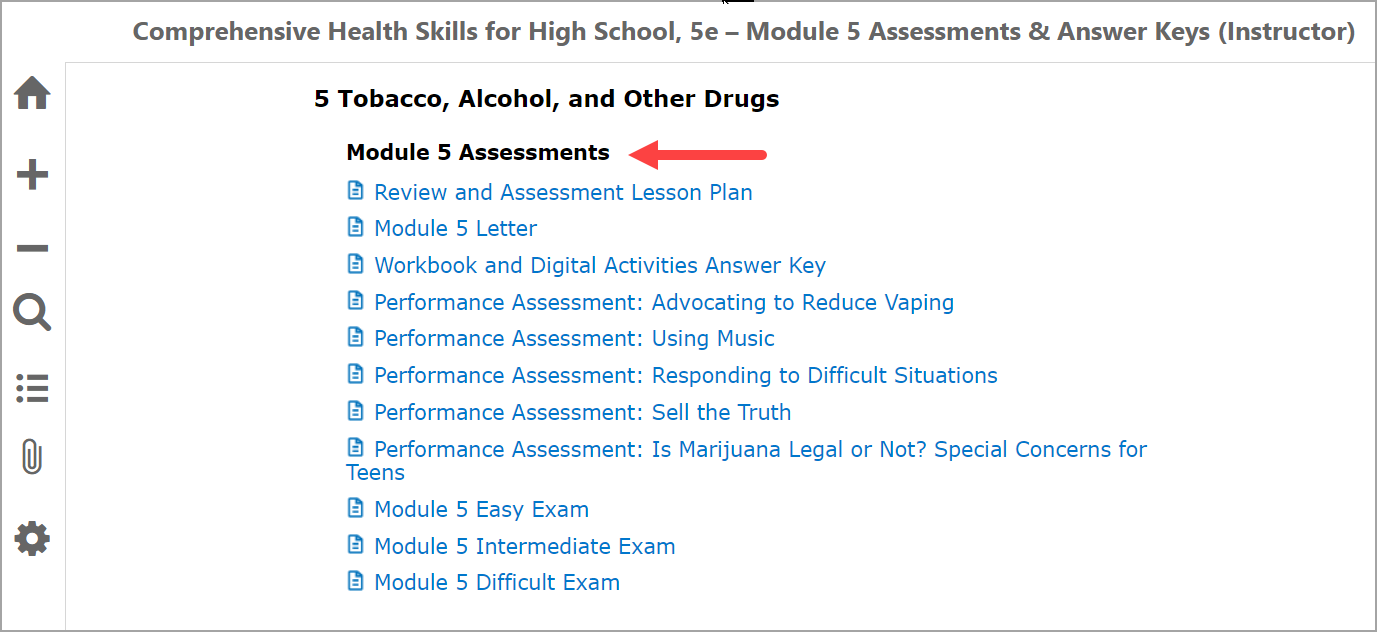Click the document icon beside Review and Assessment Lesson Plan
Image resolution: width=1377 pixels, height=632 pixels.
(356, 190)
